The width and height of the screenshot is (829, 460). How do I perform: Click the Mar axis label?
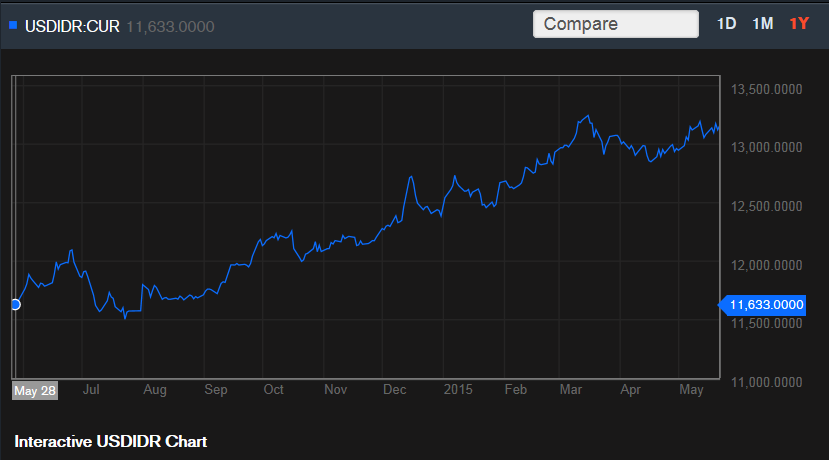[570, 390]
